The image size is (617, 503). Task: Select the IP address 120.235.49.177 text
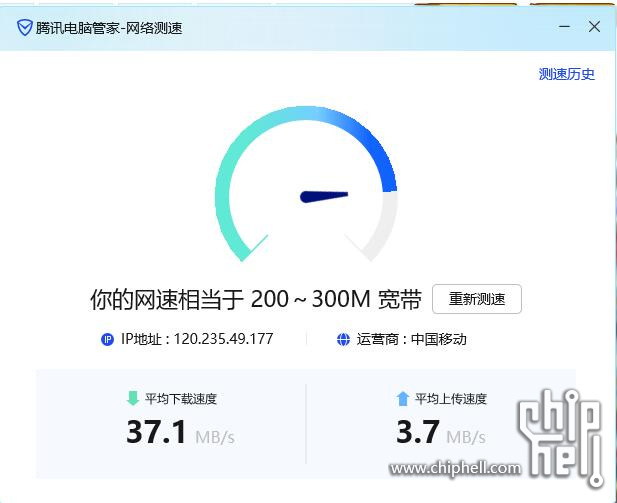[x=224, y=339]
